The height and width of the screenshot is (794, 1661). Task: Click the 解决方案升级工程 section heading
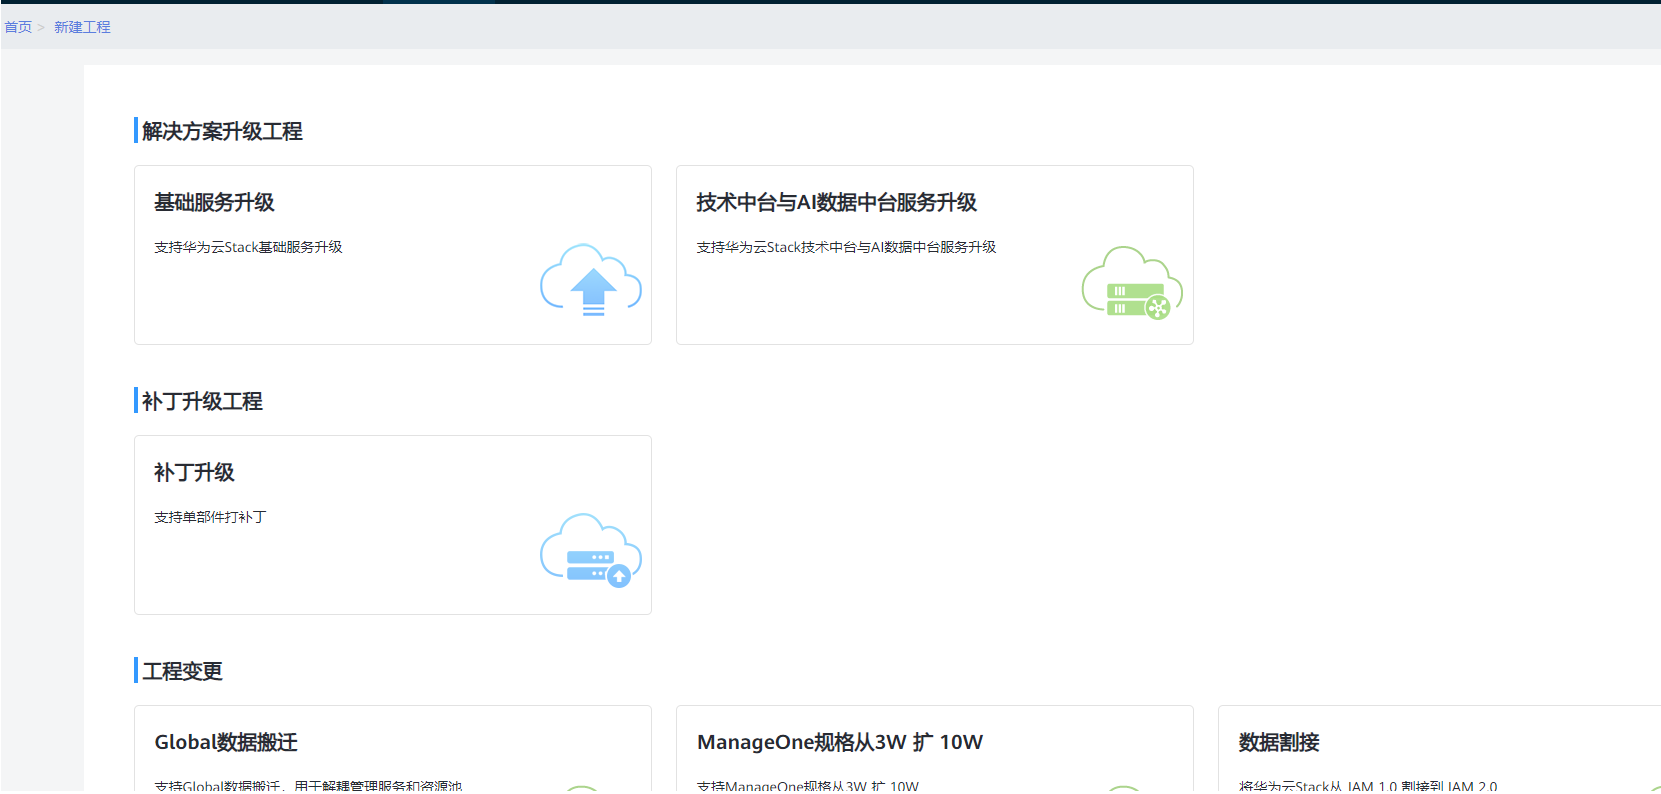tap(222, 131)
